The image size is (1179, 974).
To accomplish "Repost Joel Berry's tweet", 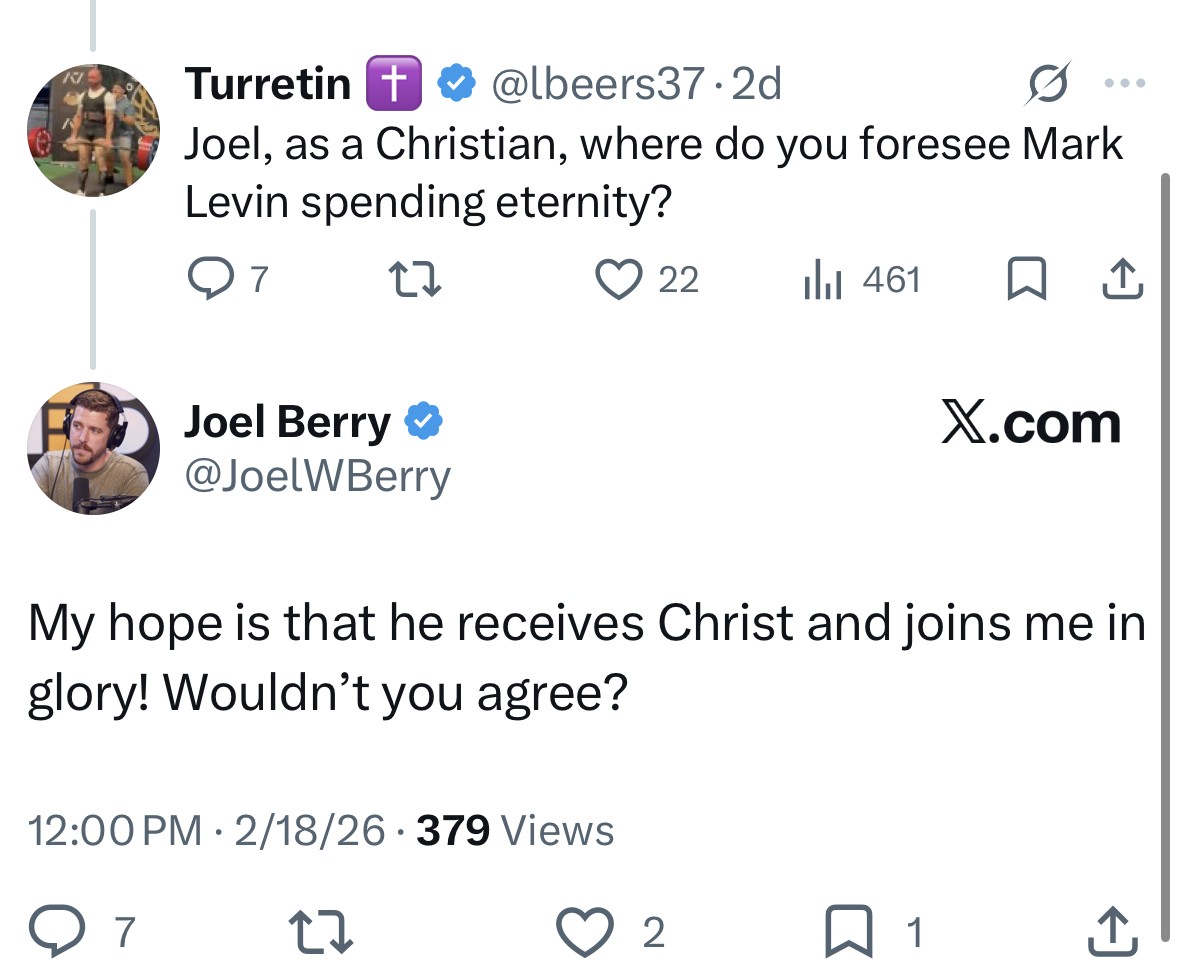I will [x=320, y=932].
